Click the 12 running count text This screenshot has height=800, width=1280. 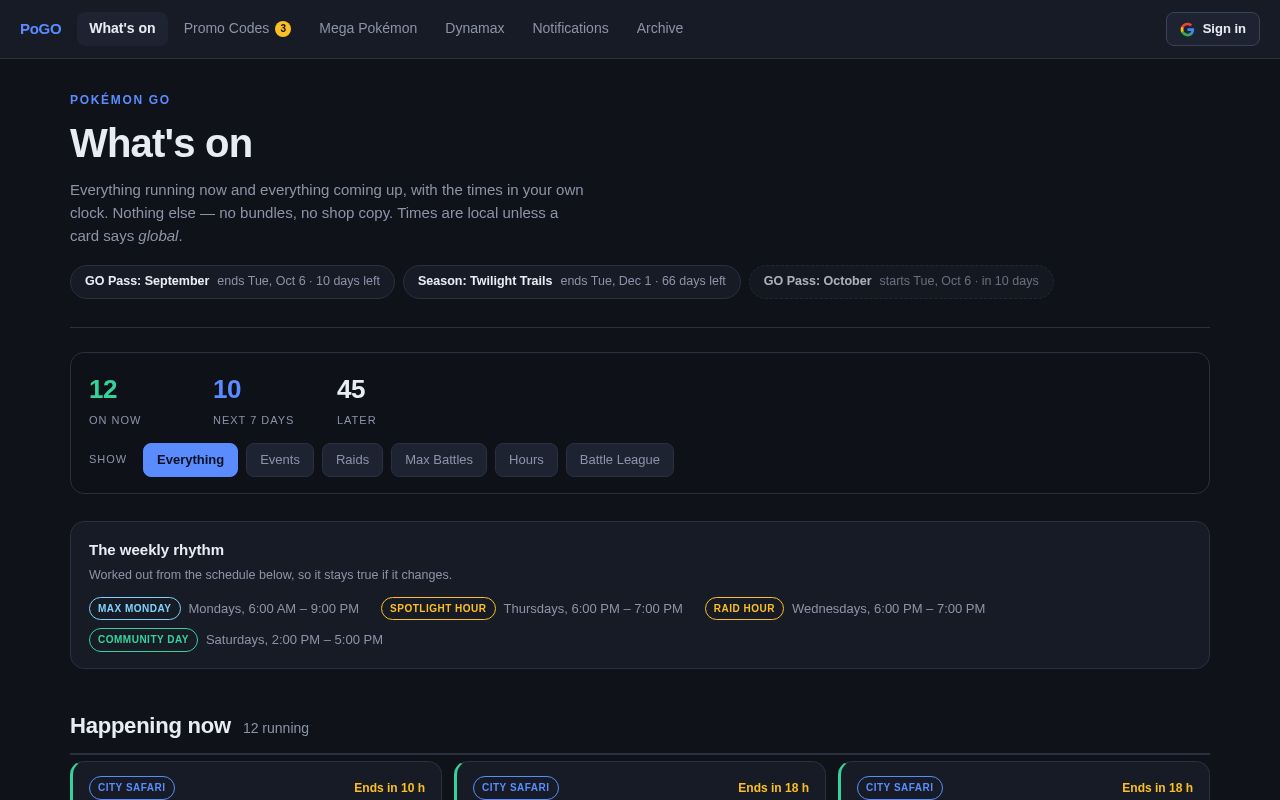[x=276, y=728]
